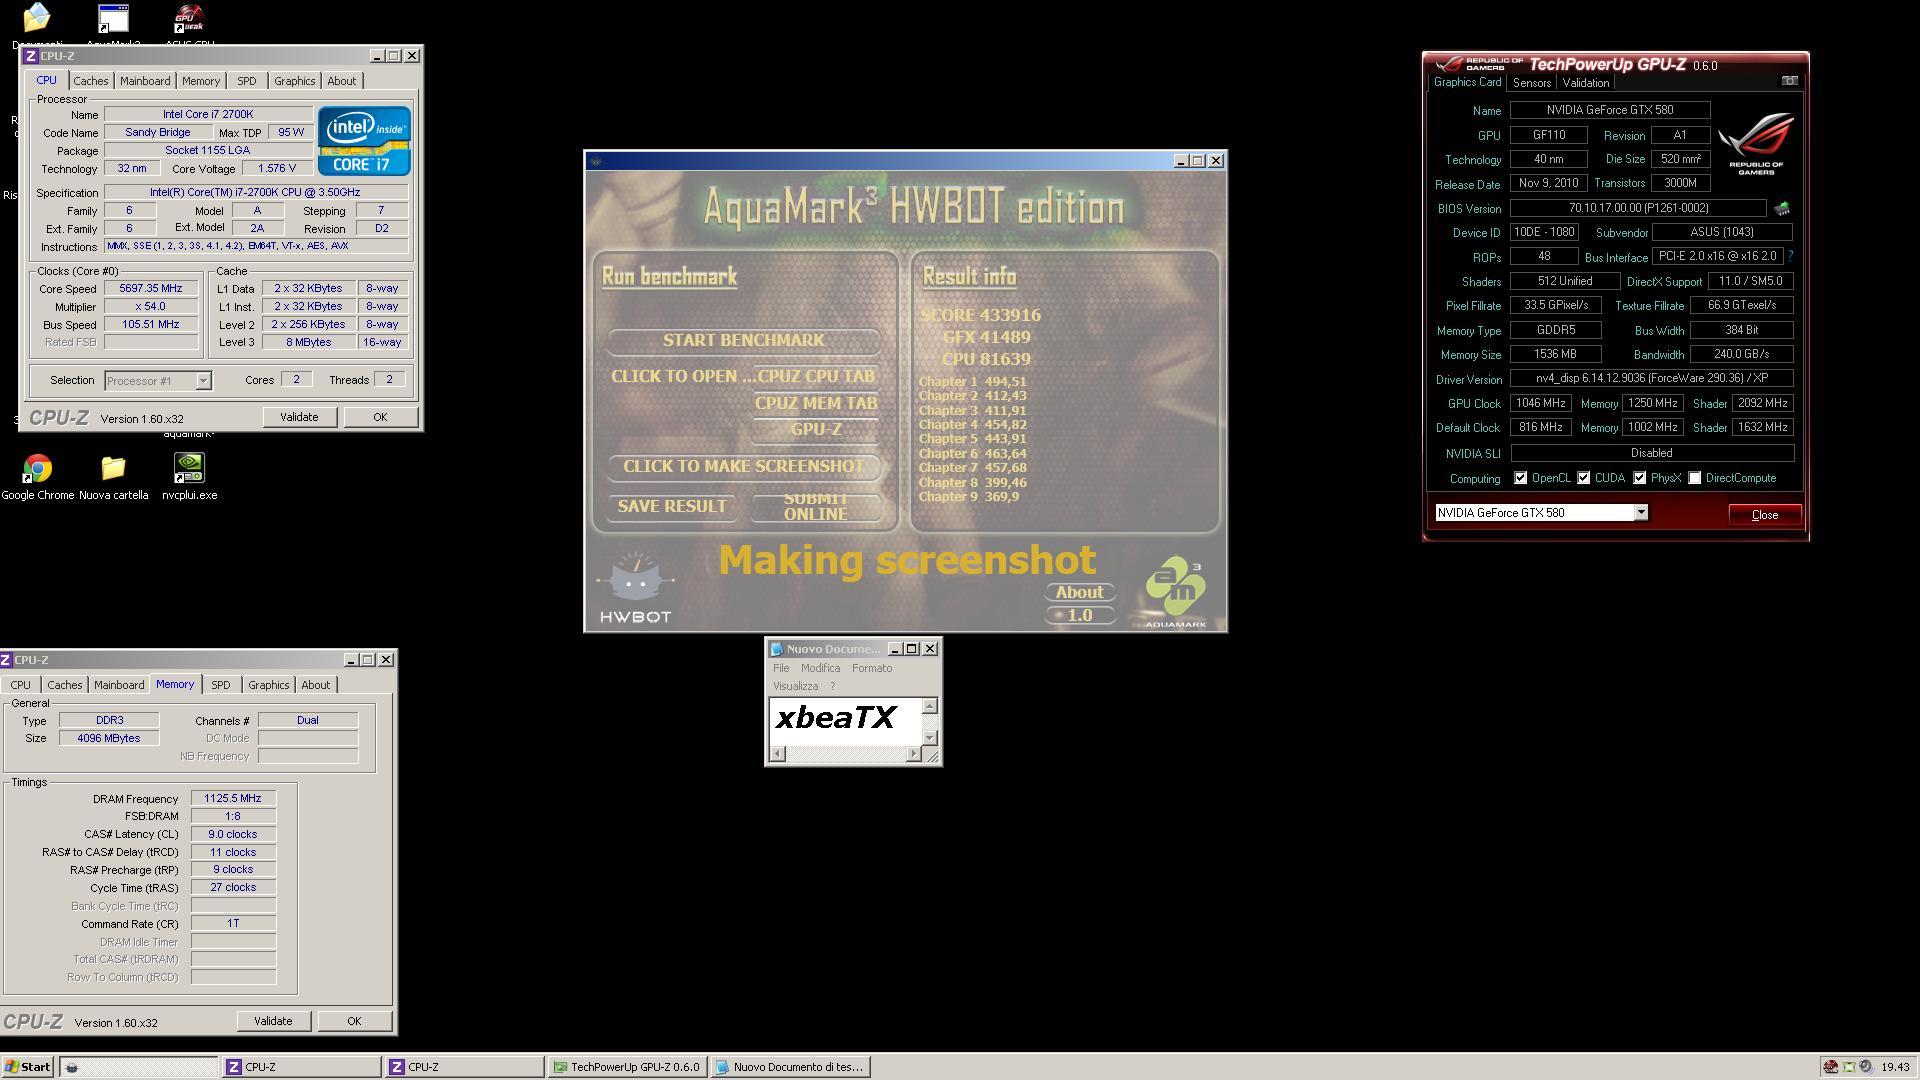Click the Intel Core i7 logo in CPU-Z
This screenshot has height=1080, width=1920.
364,141
